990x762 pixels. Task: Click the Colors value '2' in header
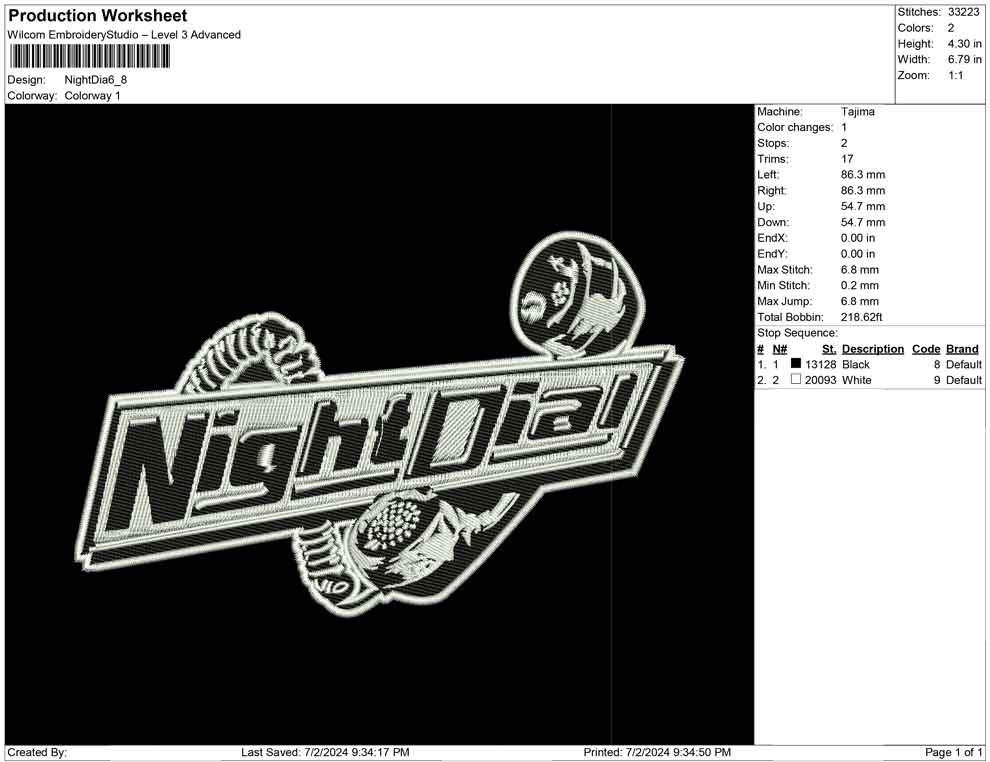click(x=951, y=28)
